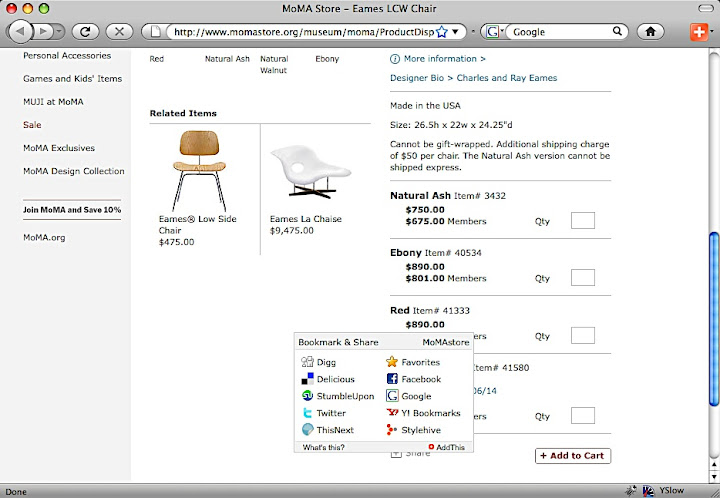Open MoMA Design Collection category
Screen dimensions: 720x498
[x=74, y=171]
